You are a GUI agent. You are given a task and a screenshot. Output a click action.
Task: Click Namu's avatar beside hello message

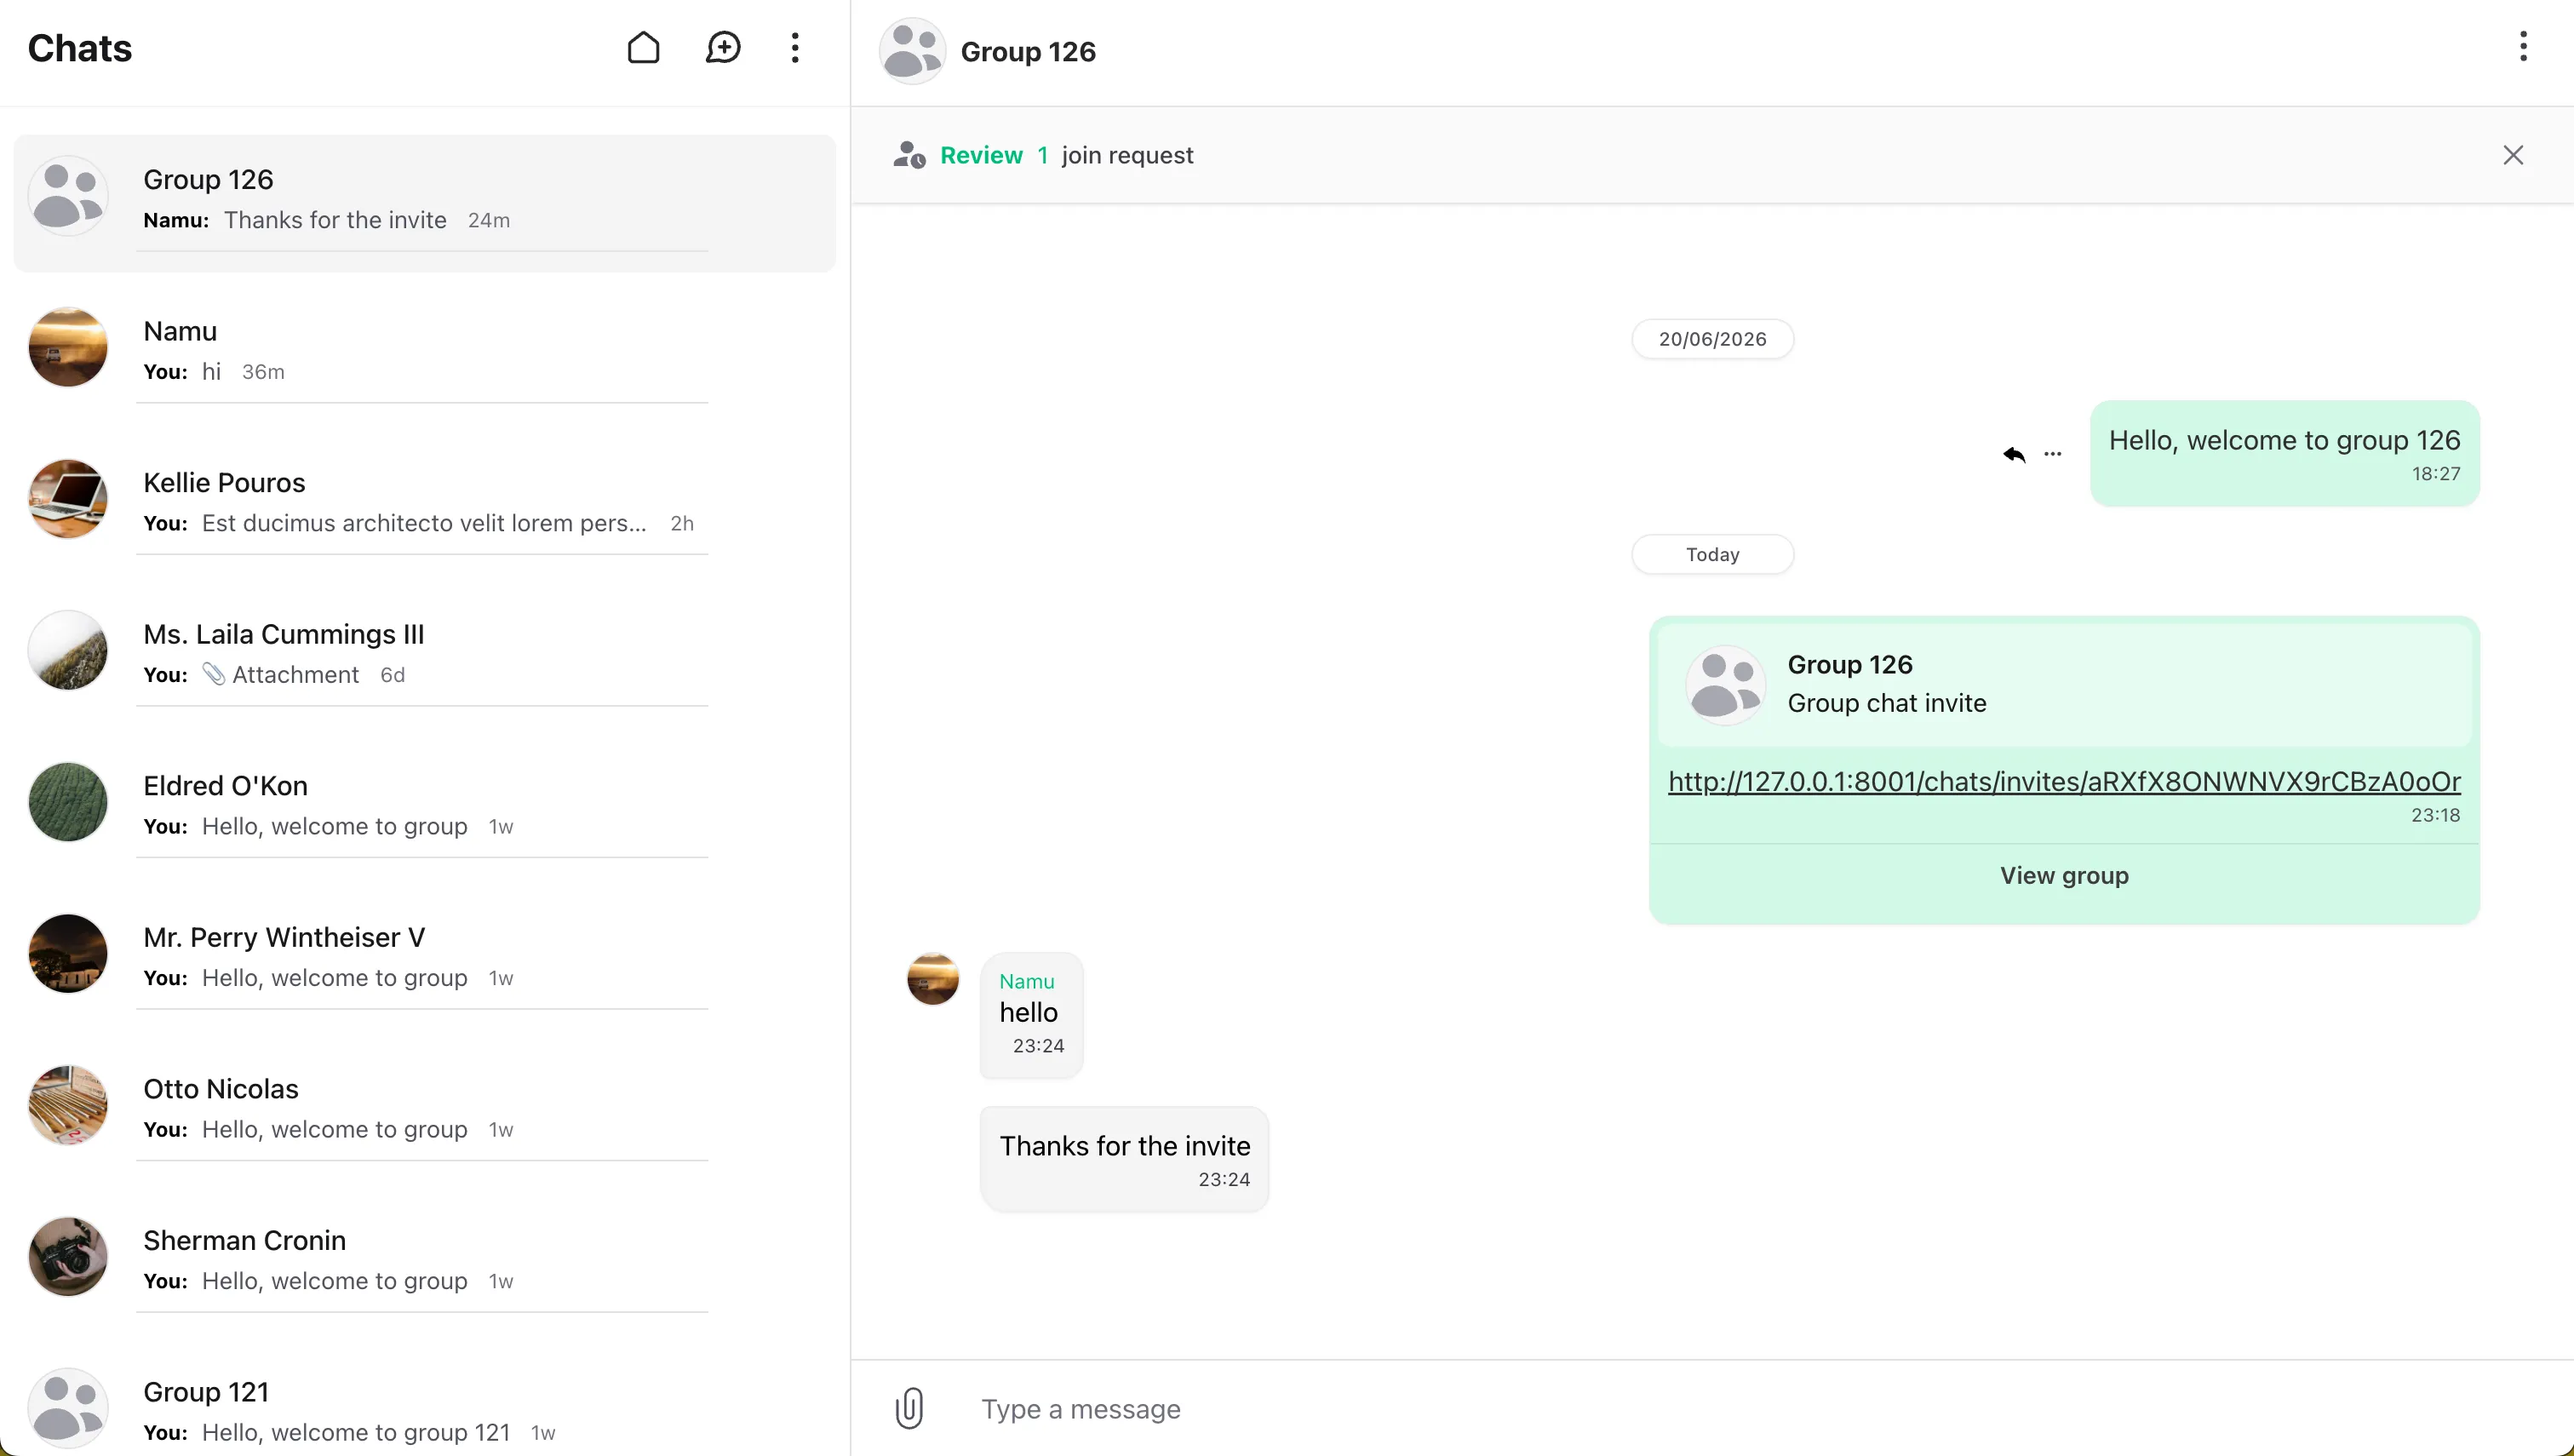pos(933,979)
